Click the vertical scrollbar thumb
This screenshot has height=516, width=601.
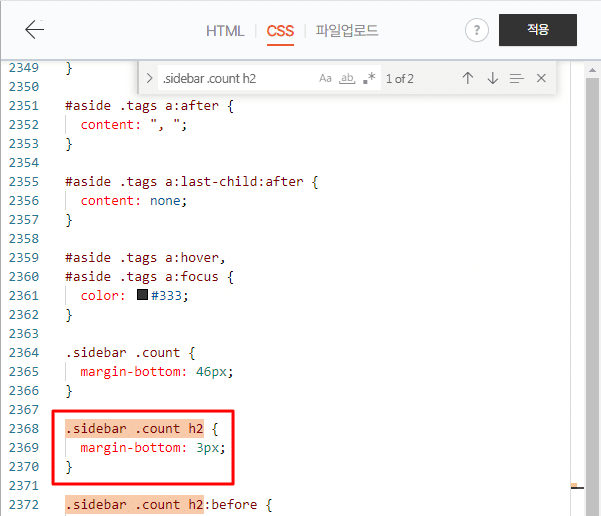point(592,297)
